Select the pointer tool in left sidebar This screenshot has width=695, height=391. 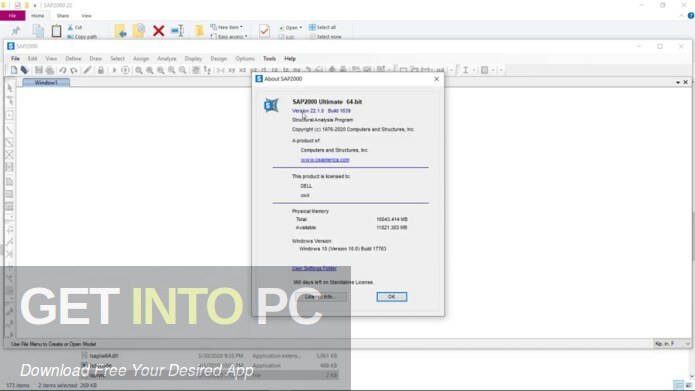(10, 88)
